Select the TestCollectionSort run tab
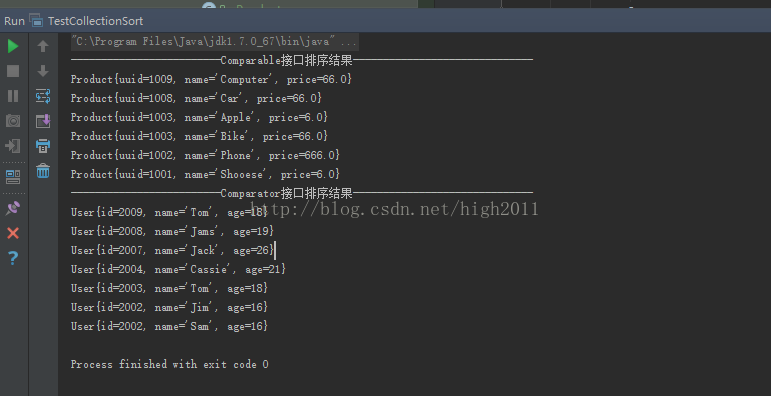The image size is (771, 396). (95, 21)
